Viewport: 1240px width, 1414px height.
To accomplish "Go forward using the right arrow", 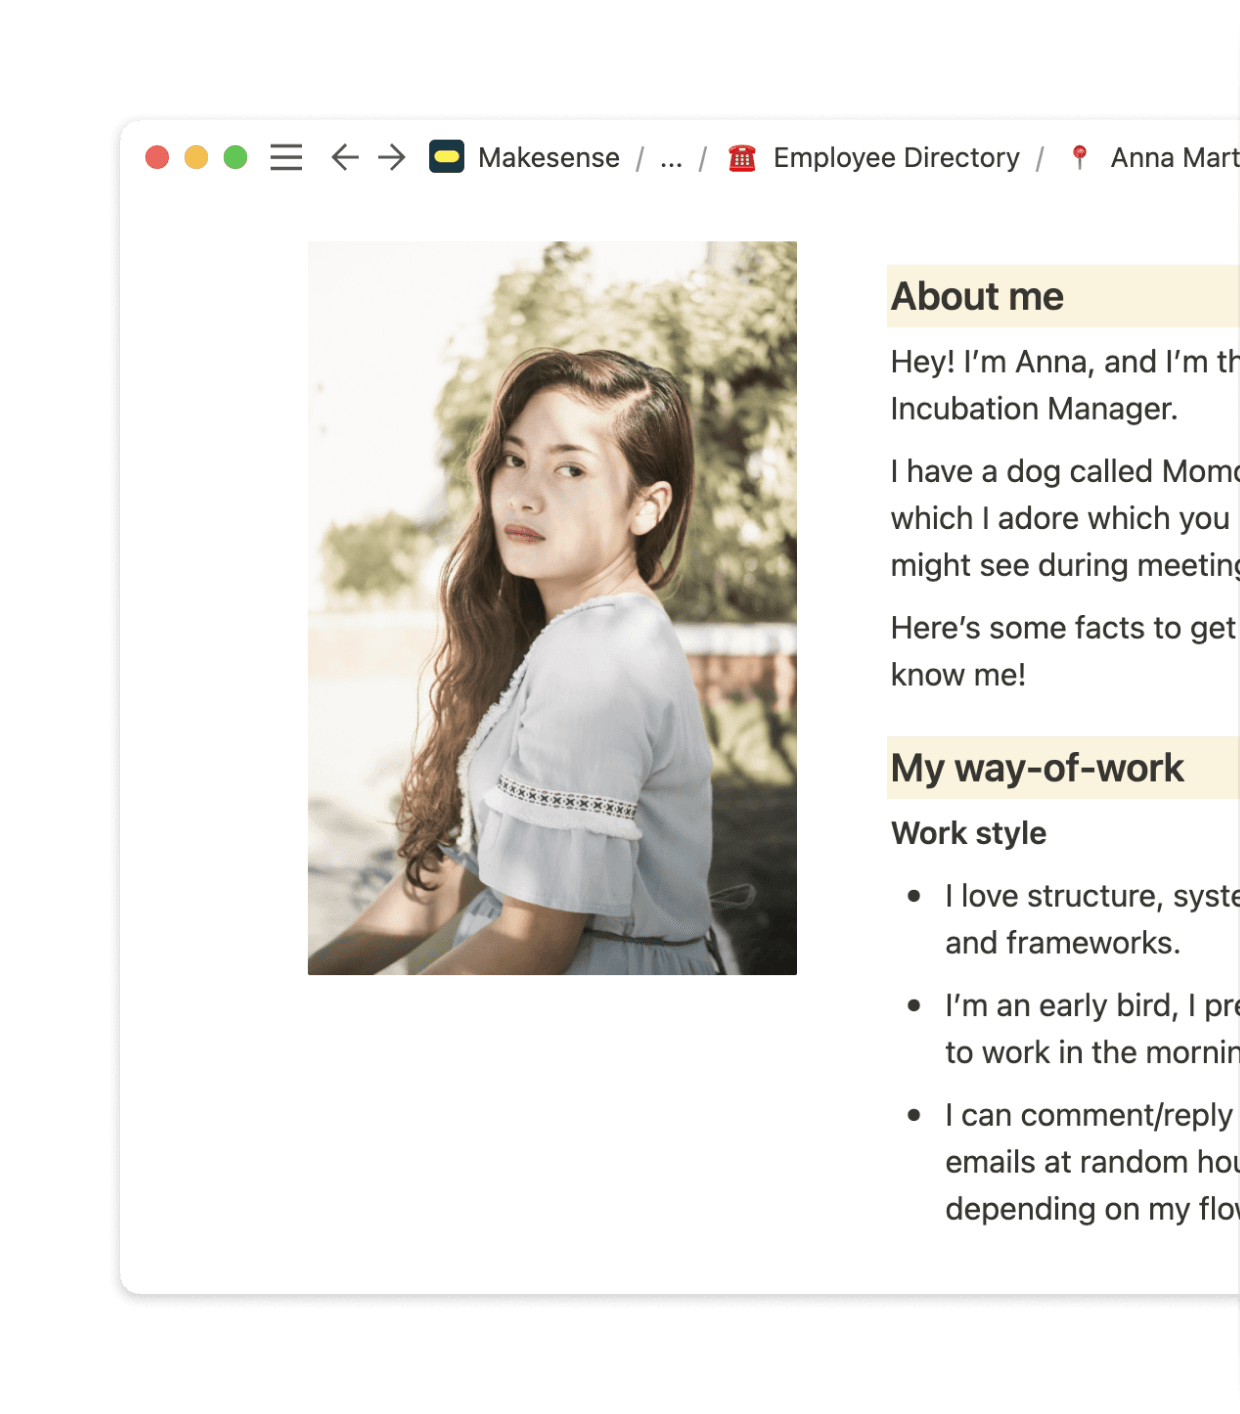I will [392, 158].
